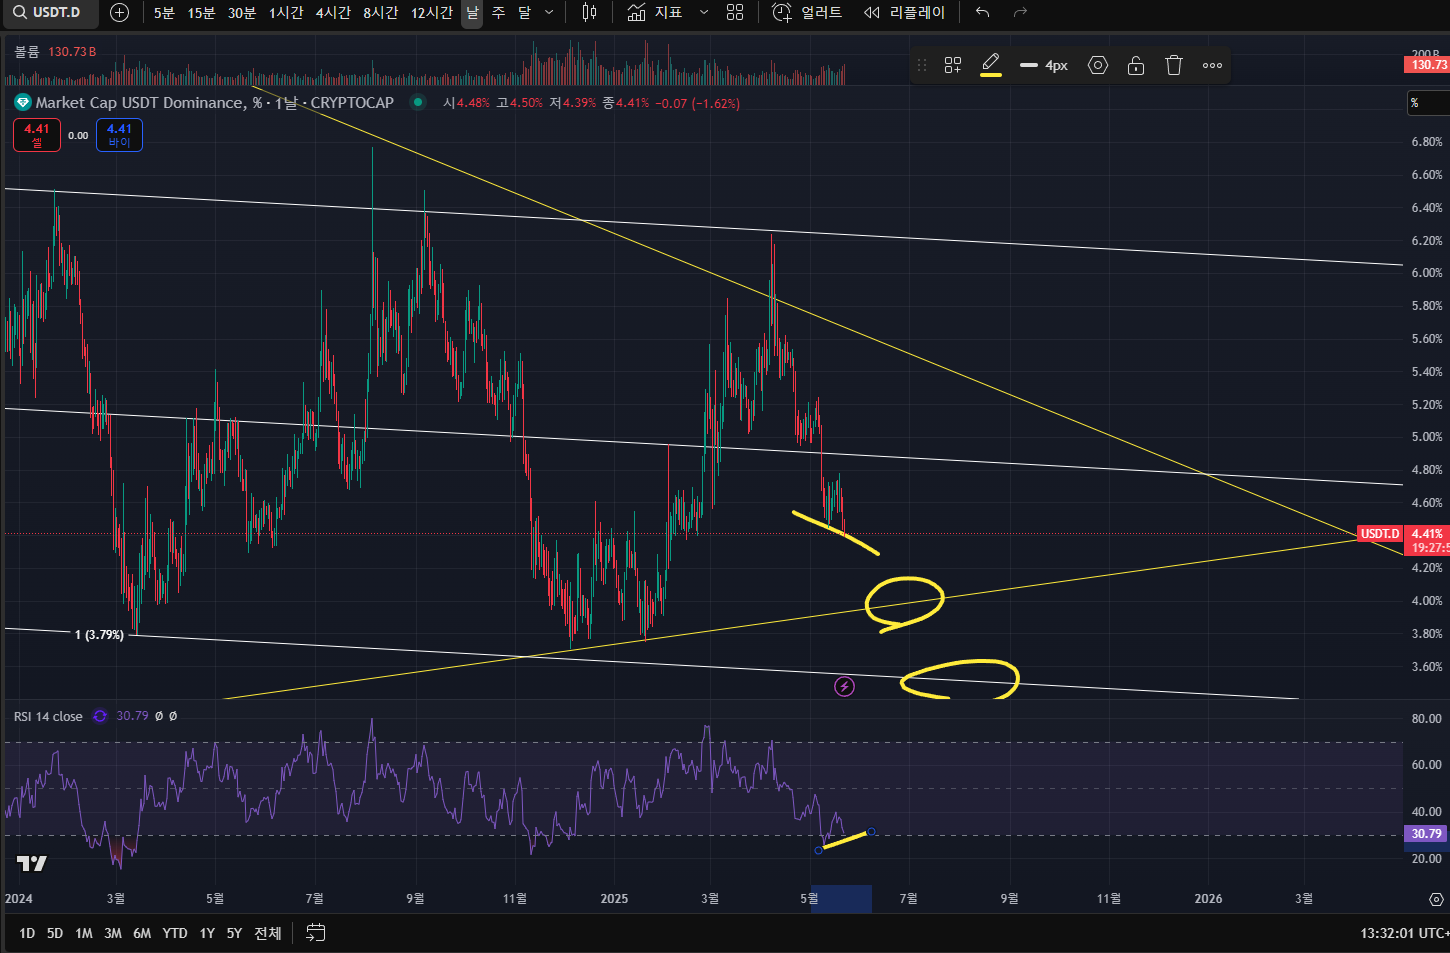Redo the chart action
Image resolution: width=1450 pixels, height=953 pixels.
click(1020, 12)
